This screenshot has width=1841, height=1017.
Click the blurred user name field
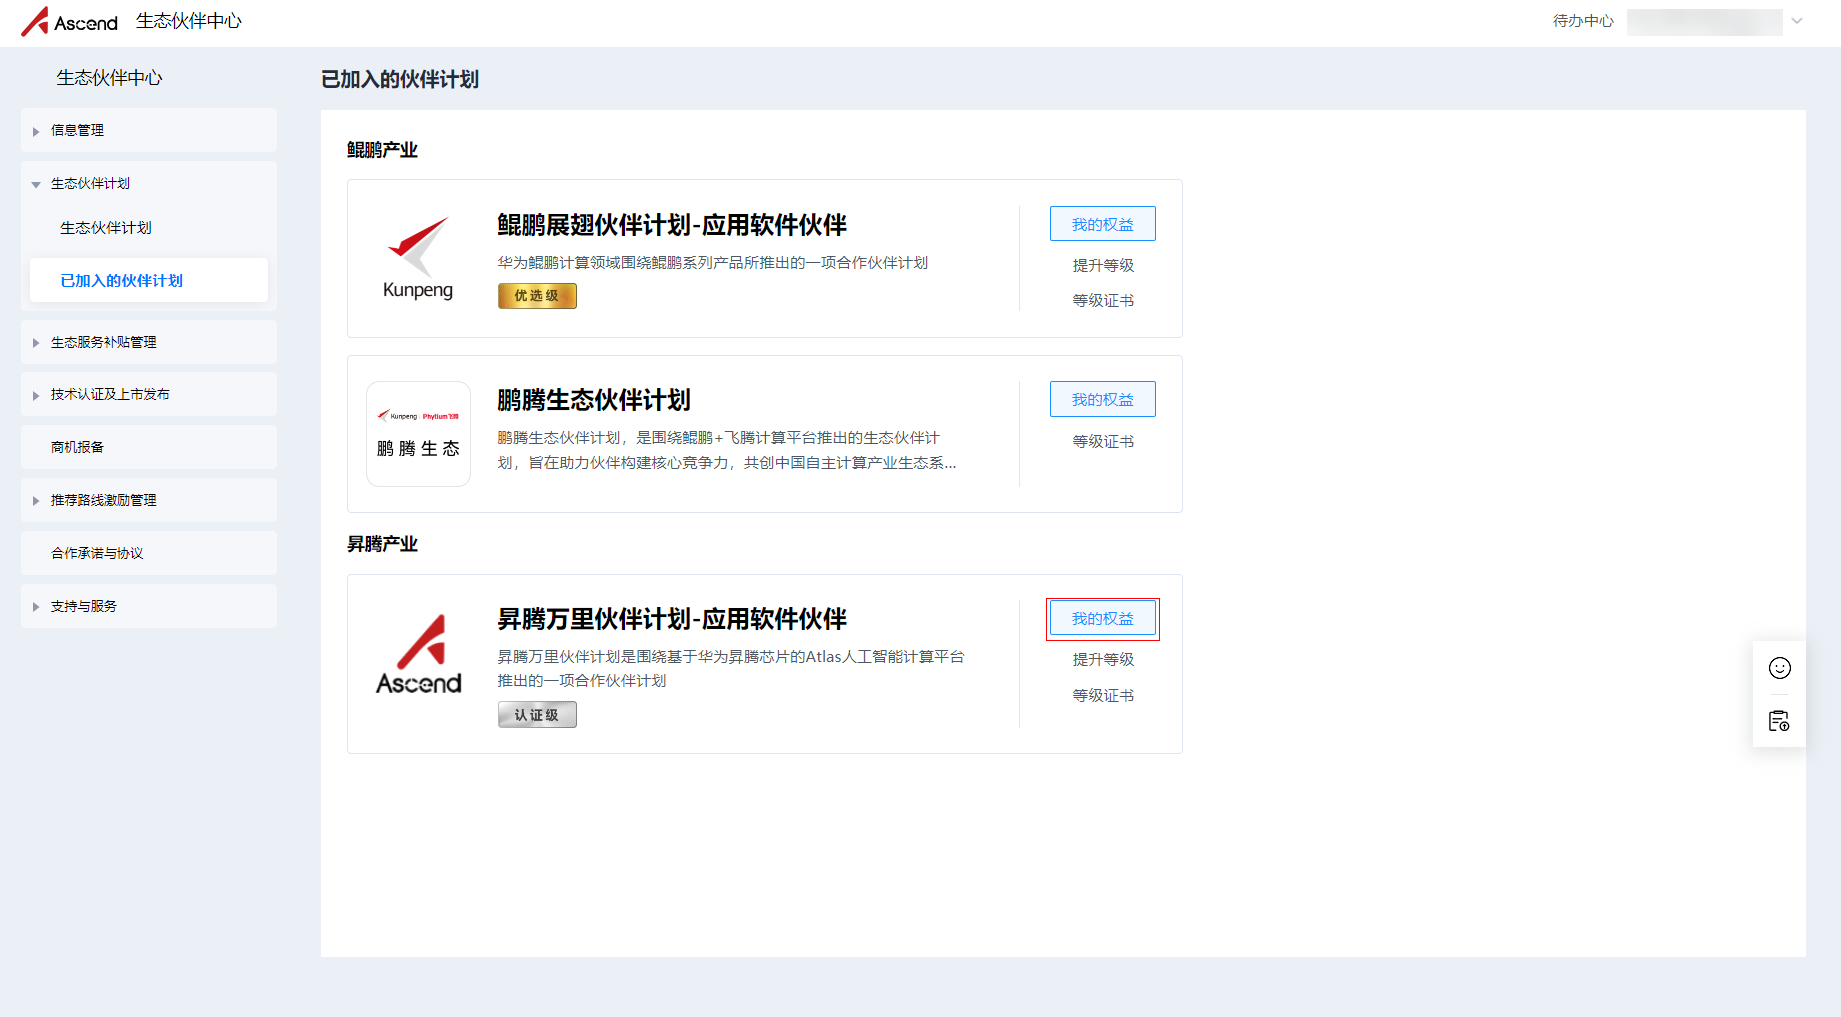(1704, 21)
